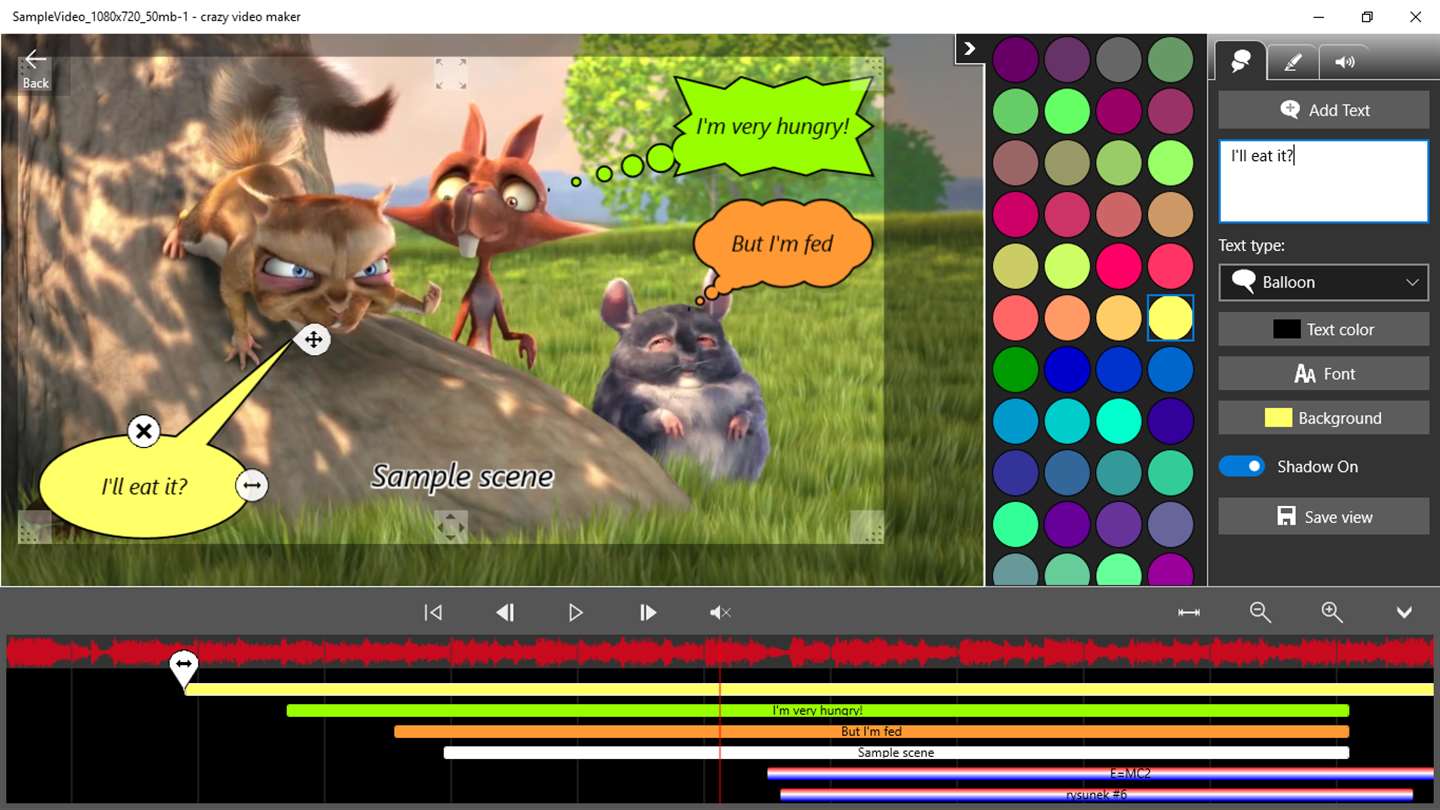The height and width of the screenshot is (810, 1440).
Task: Step forward one frame
Action: (648, 612)
